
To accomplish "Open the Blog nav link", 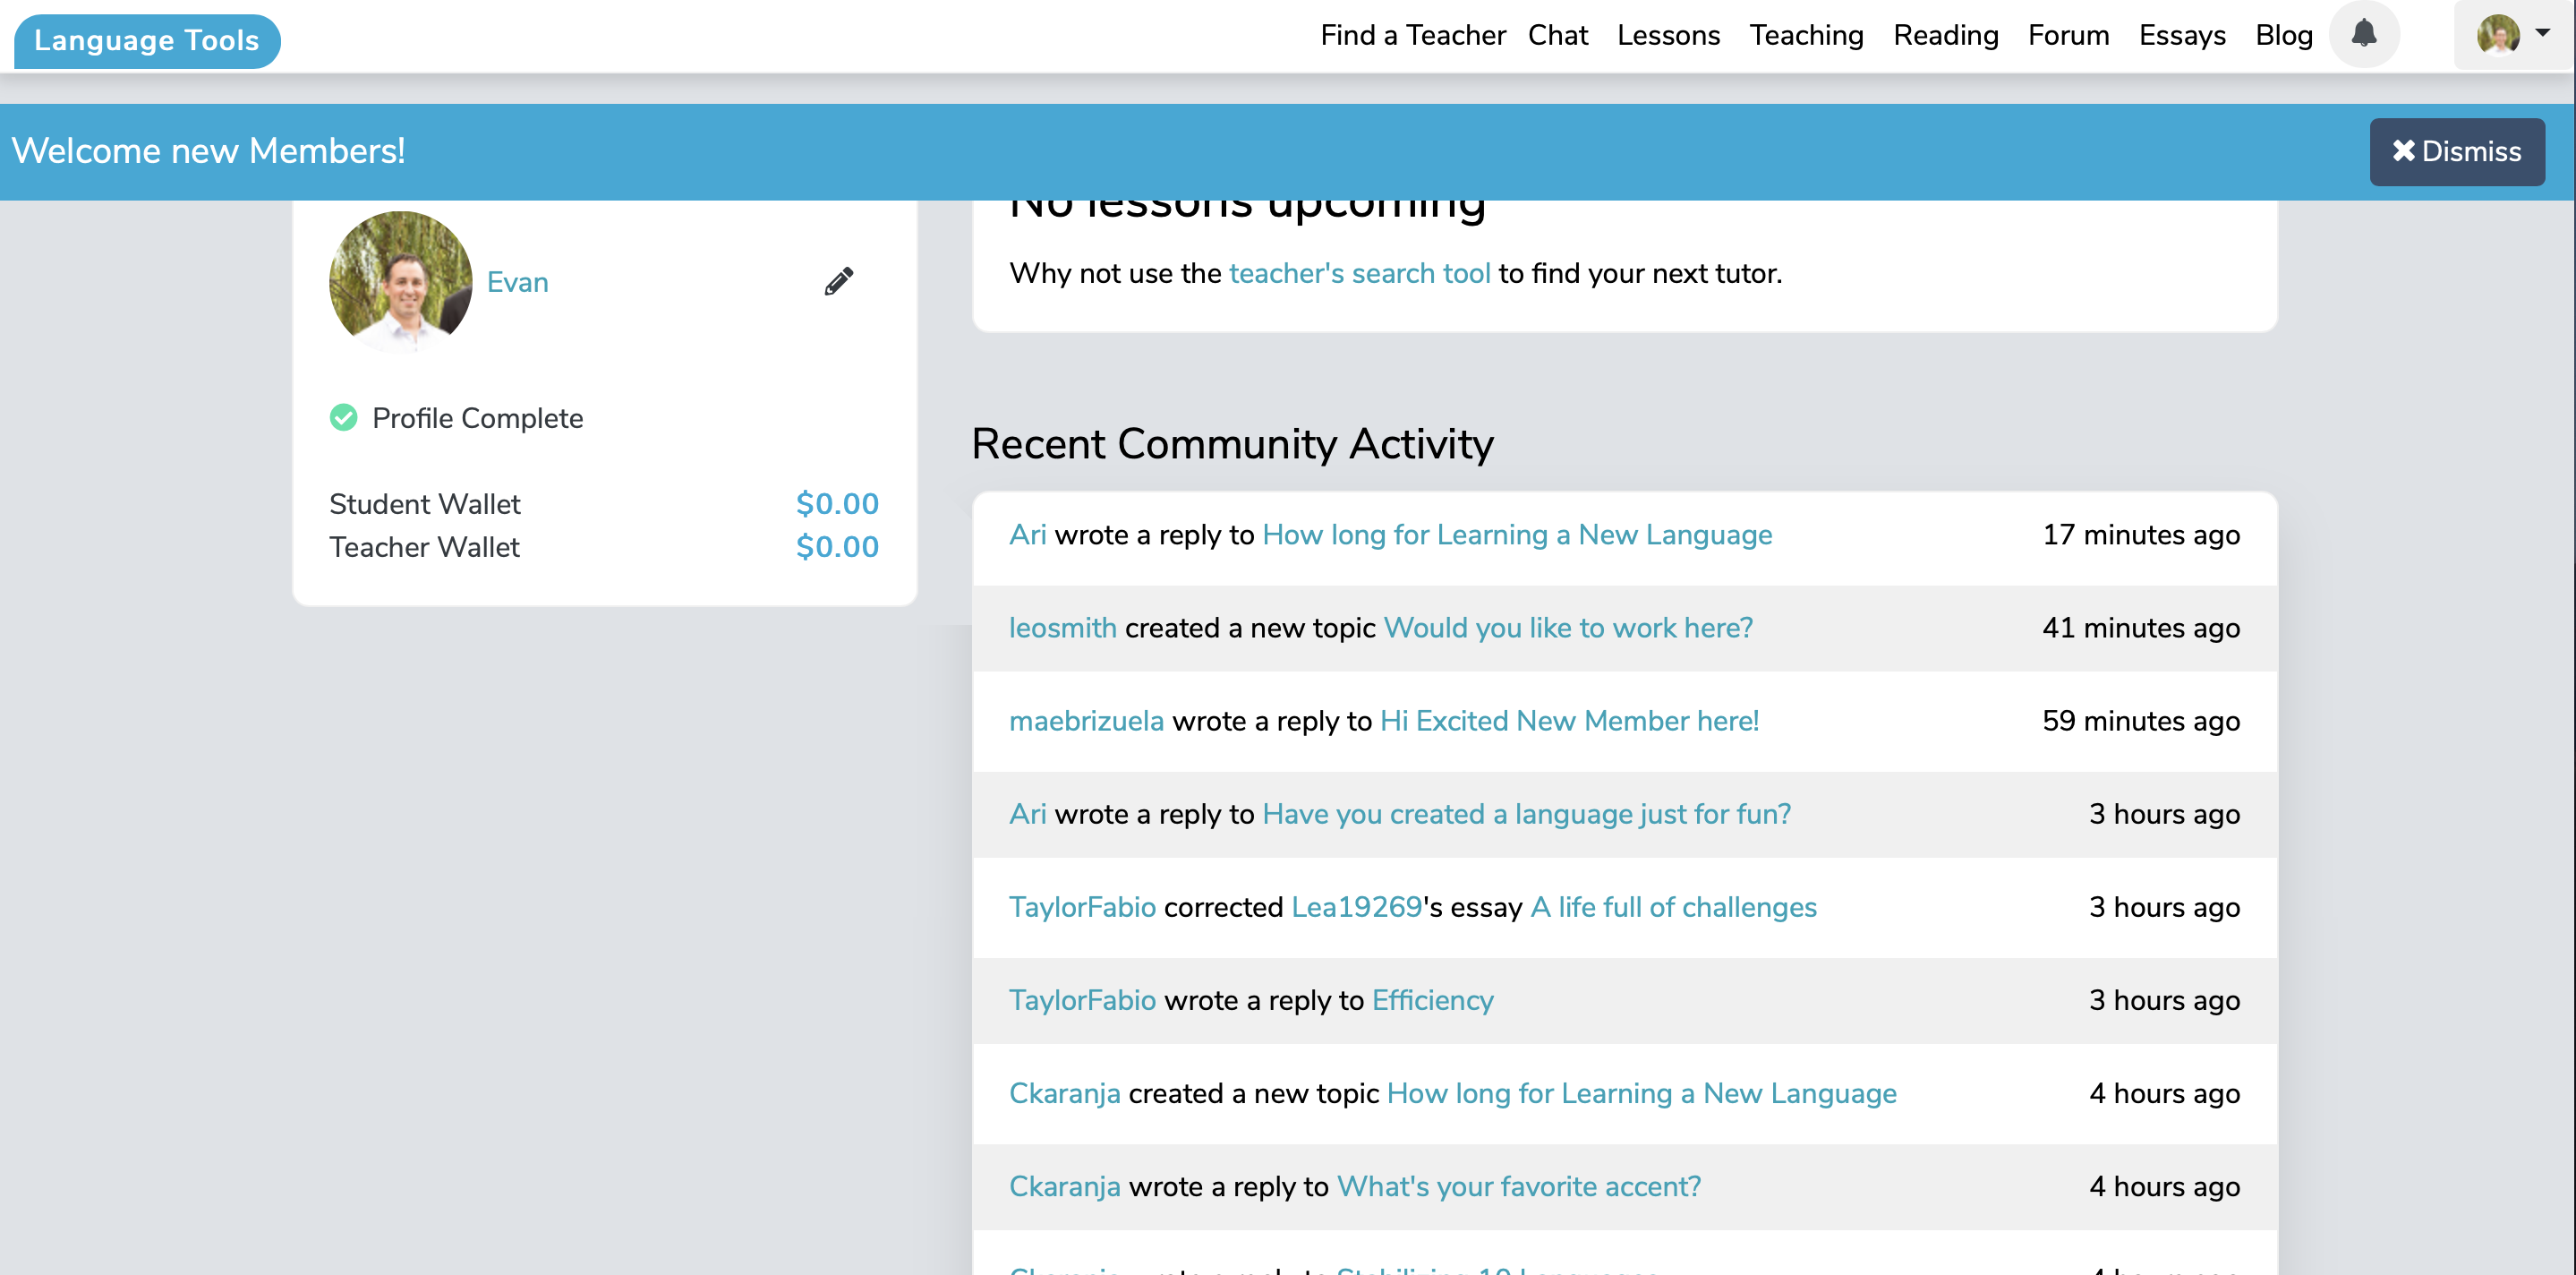I will click(2283, 35).
